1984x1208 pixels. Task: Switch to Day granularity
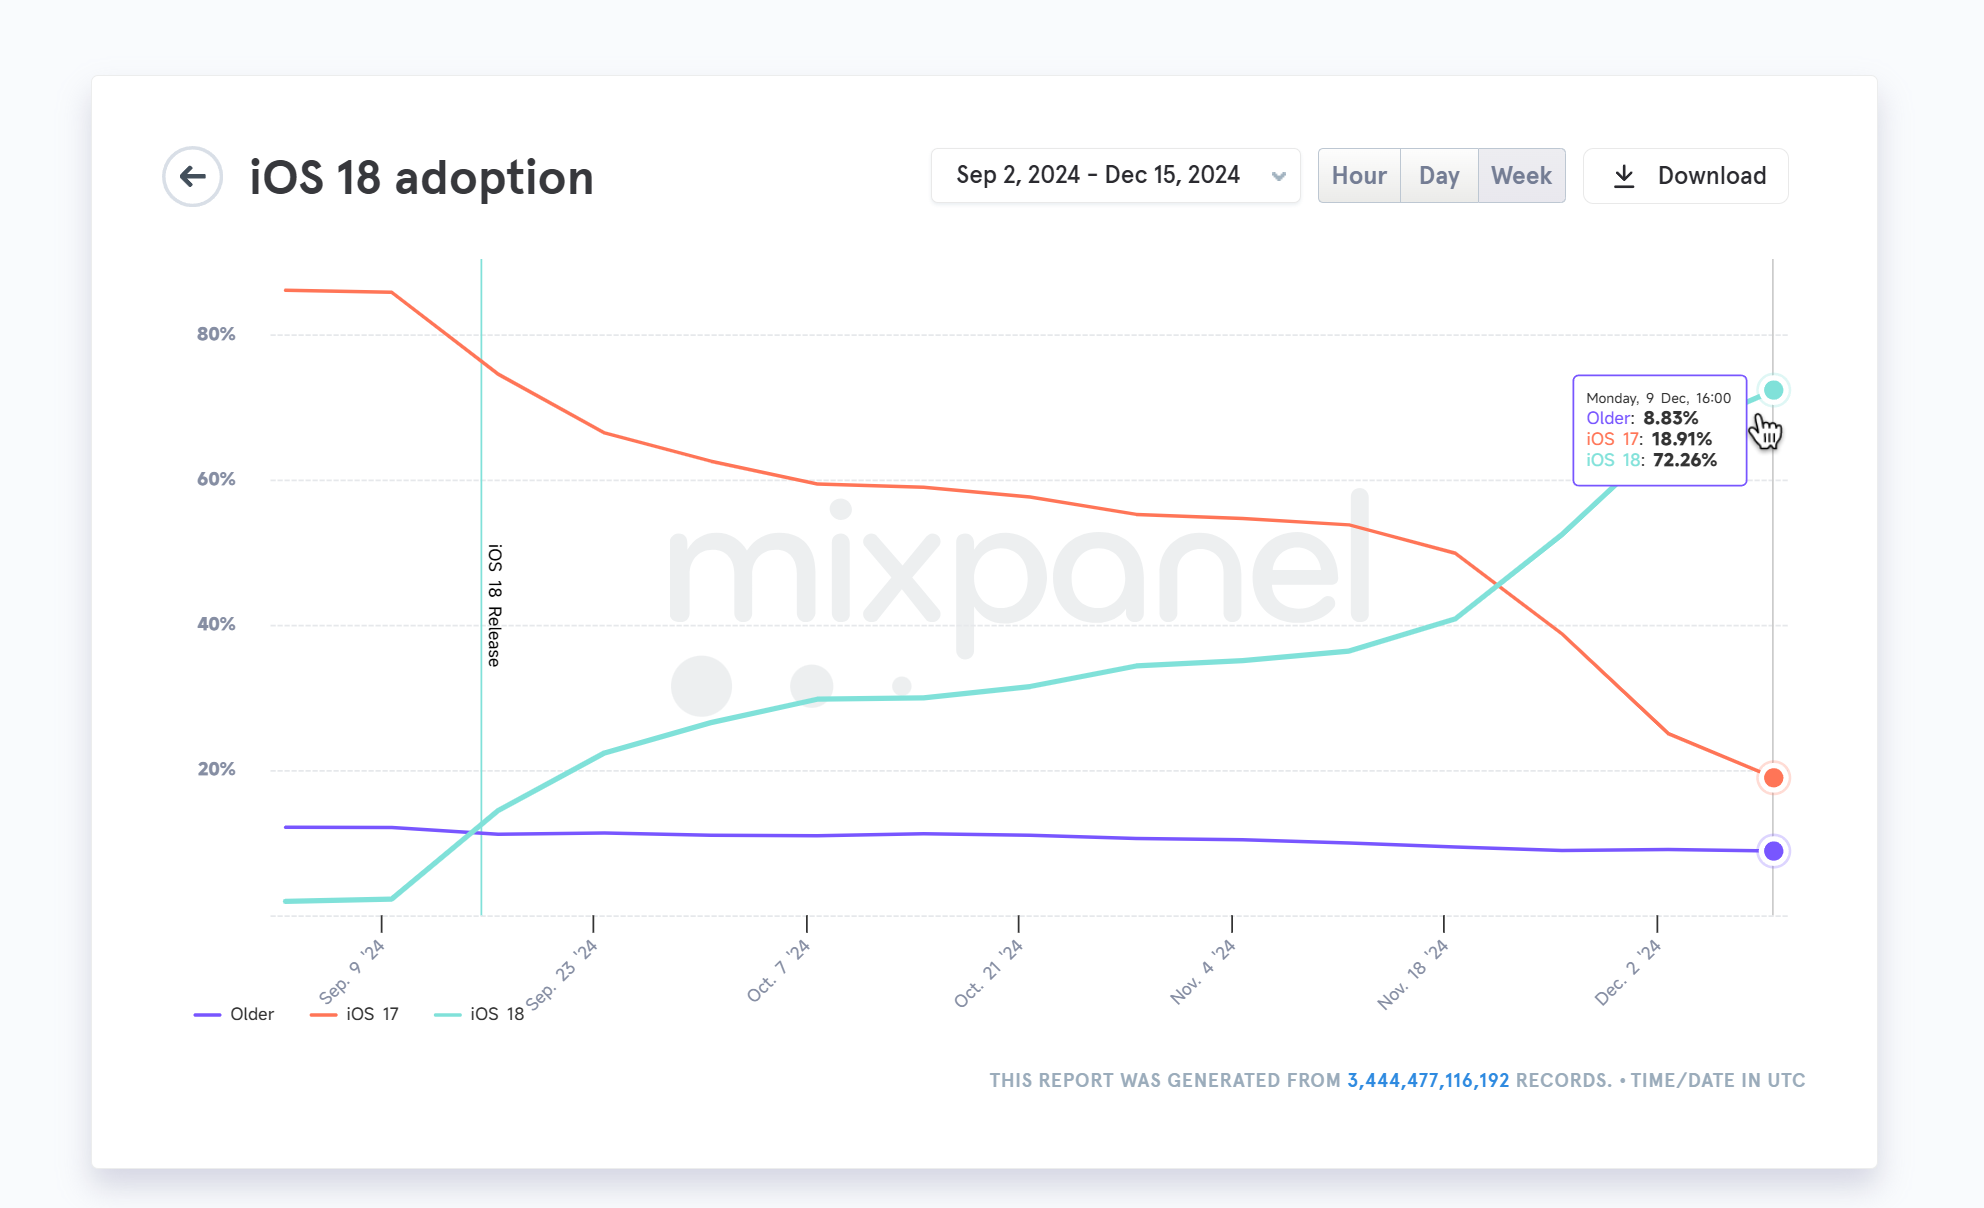click(x=1439, y=176)
